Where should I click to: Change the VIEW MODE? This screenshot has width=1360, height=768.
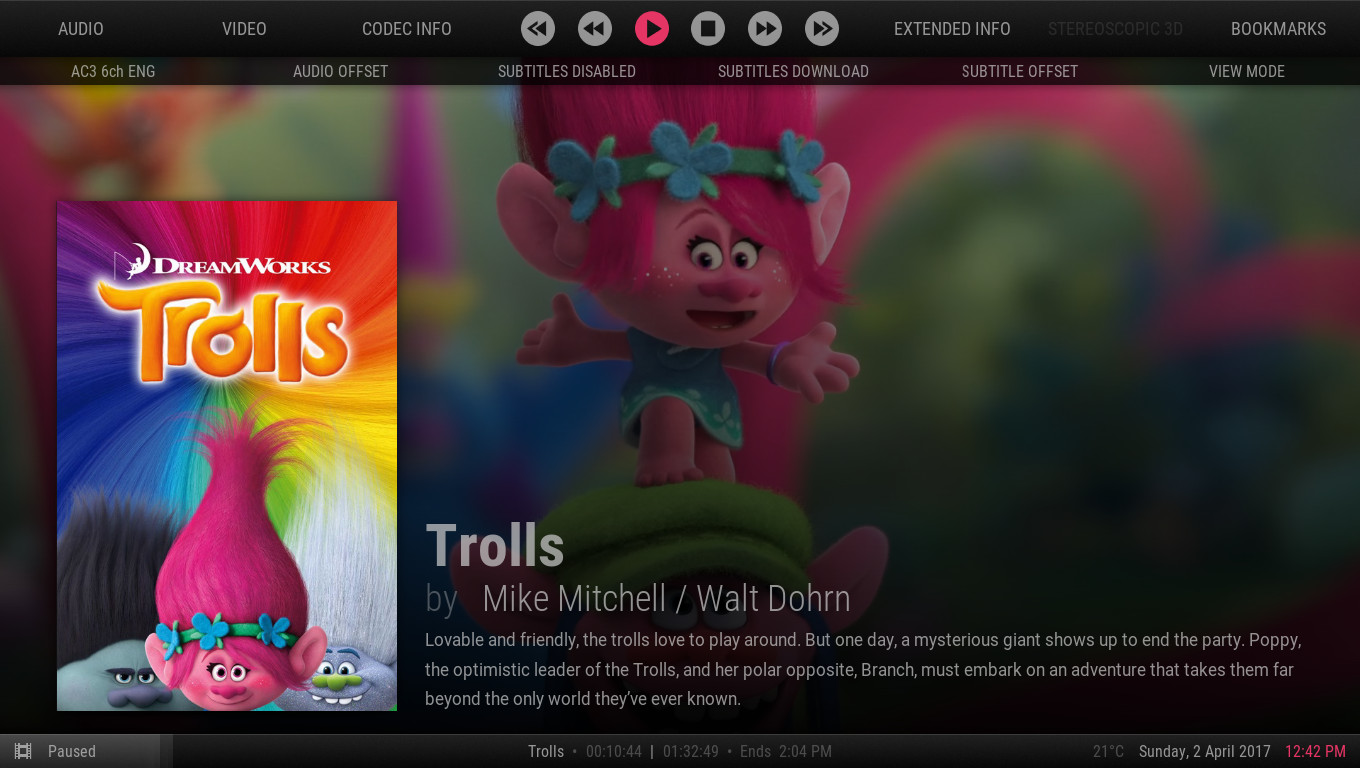[1246, 71]
